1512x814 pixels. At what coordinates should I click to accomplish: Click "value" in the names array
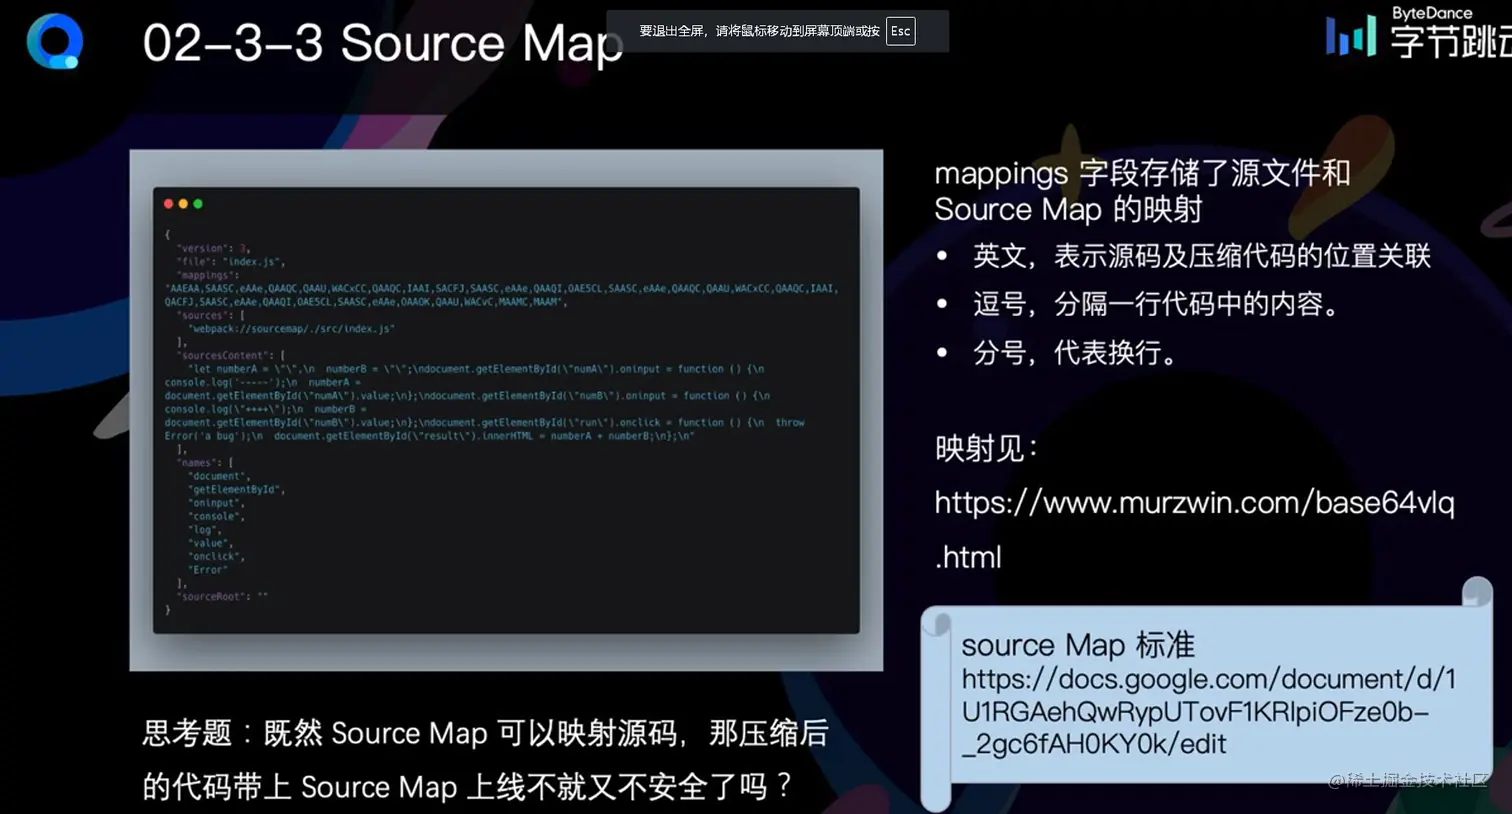(210, 543)
